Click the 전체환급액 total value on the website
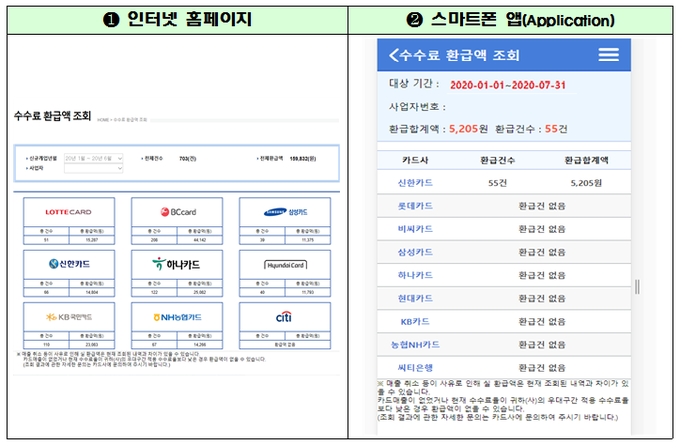680x445 pixels. pos(303,159)
